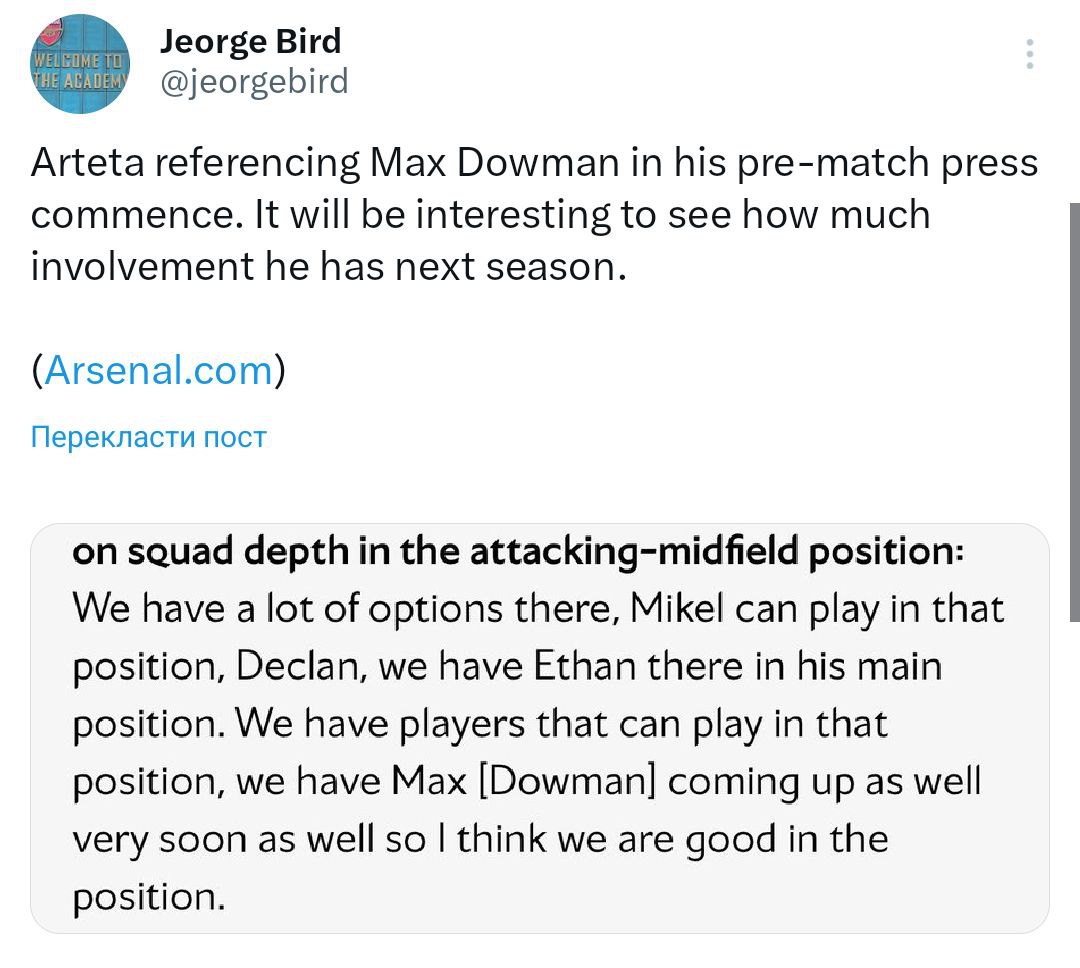Click Перекласти пост to translate the post
Viewport: 1080px width, 968px height.
tap(149, 437)
